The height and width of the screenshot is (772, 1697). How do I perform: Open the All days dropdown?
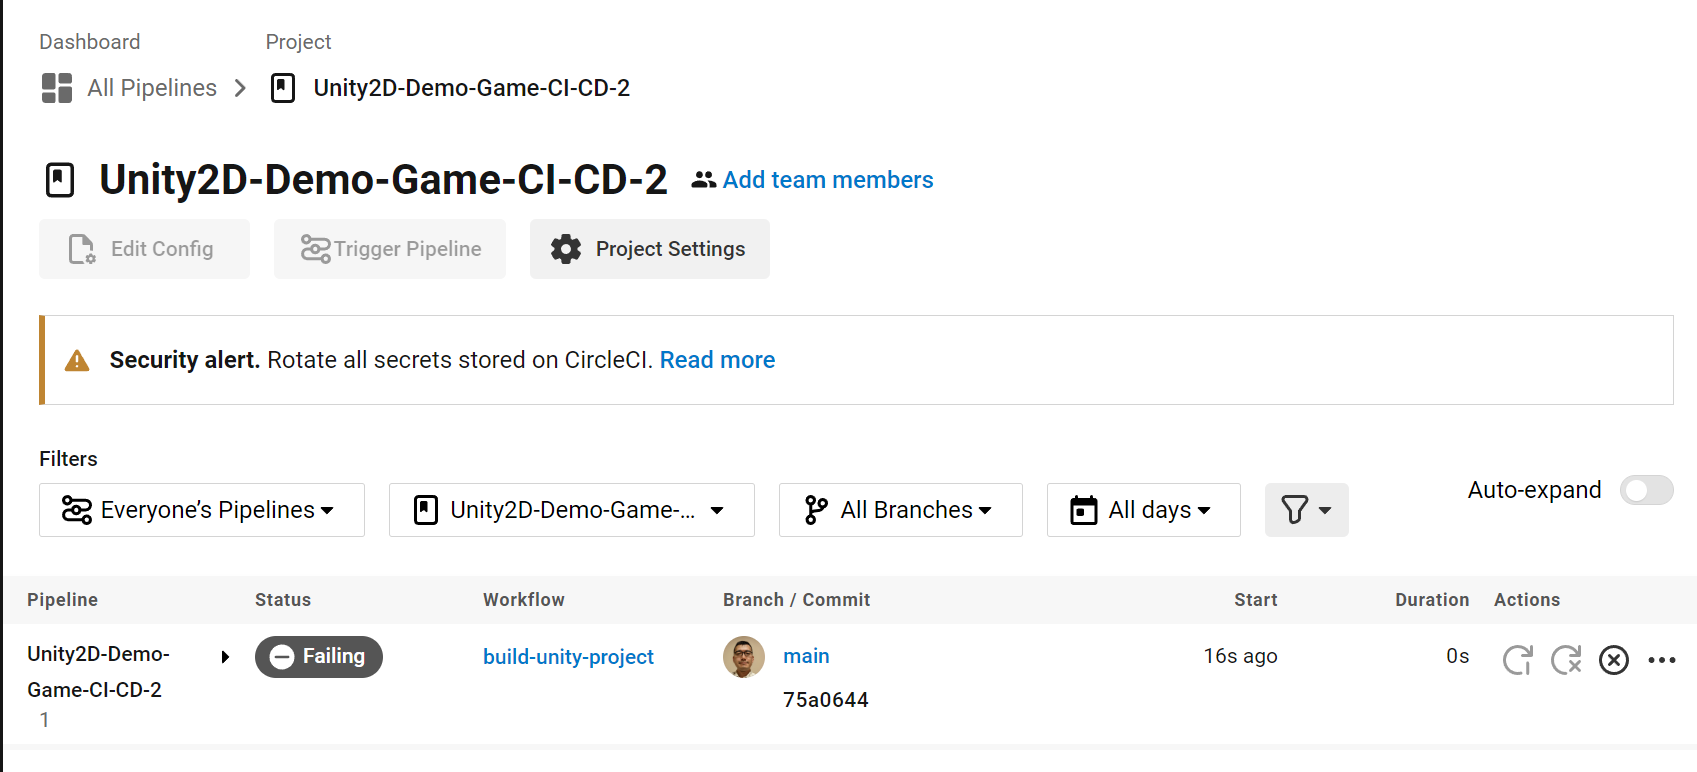(1143, 510)
